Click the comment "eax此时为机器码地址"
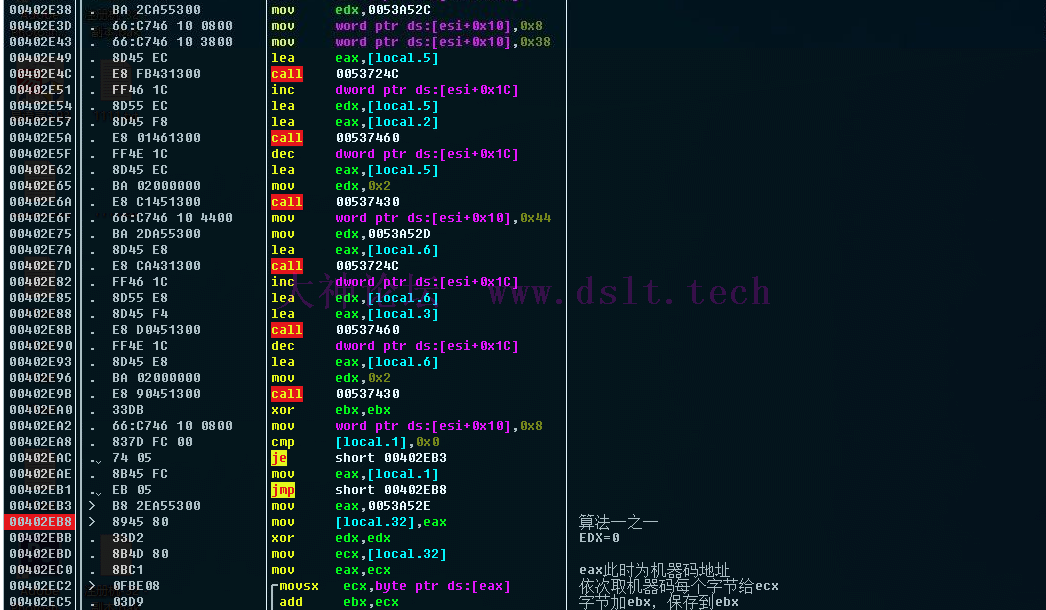This screenshot has height=610, width=1046. (654, 570)
